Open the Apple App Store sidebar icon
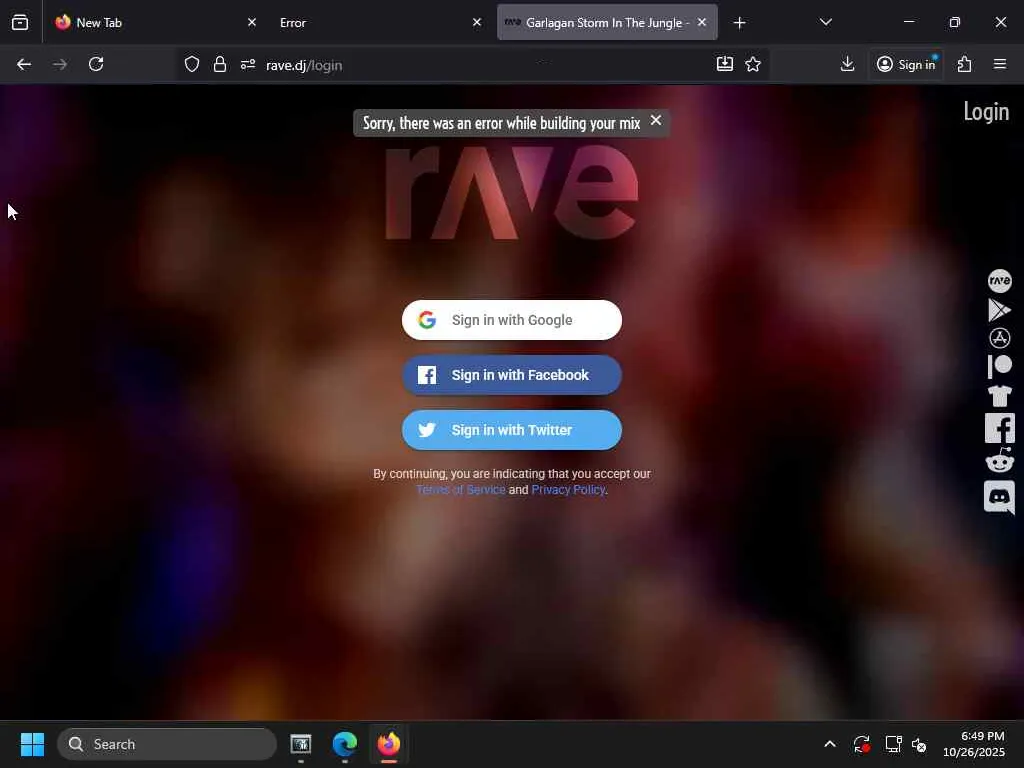 999,338
